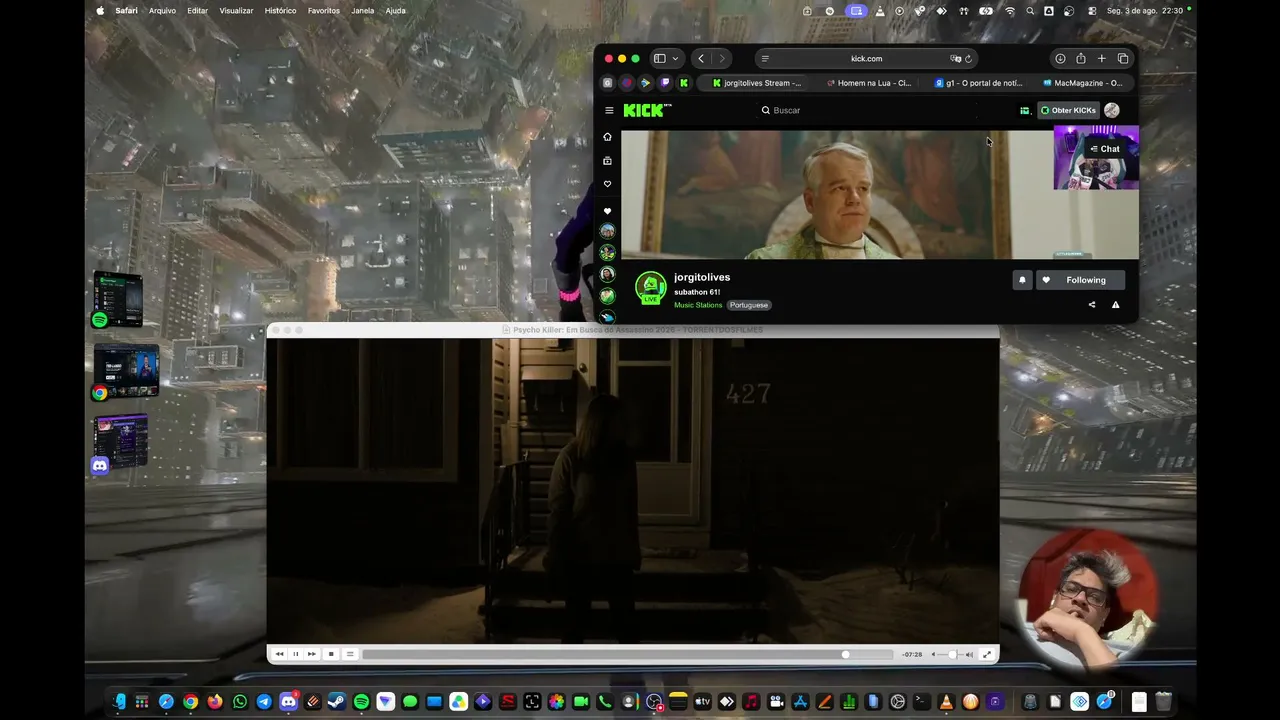
Task: Open the jorgitolives live avatar
Action: [651, 287]
